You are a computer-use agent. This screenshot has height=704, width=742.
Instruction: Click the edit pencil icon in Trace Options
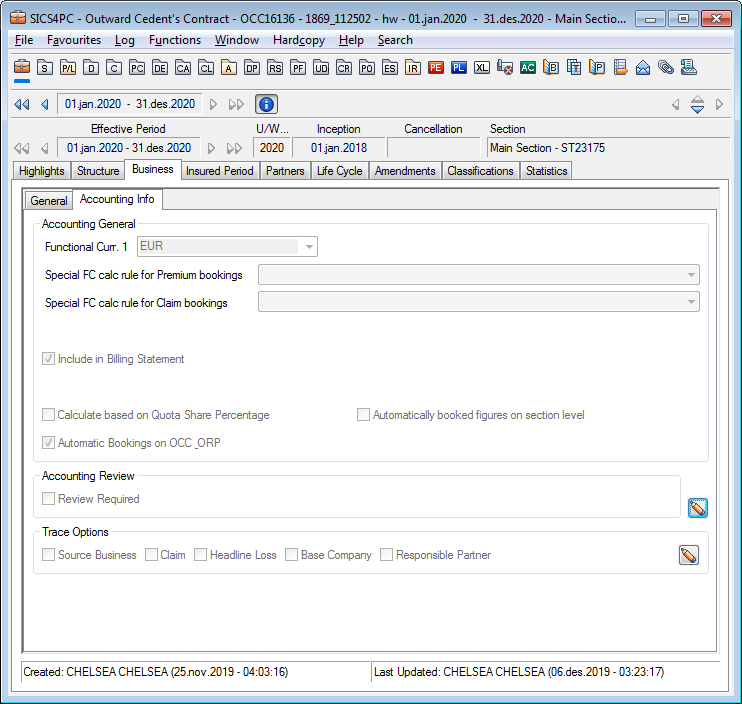click(688, 555)
